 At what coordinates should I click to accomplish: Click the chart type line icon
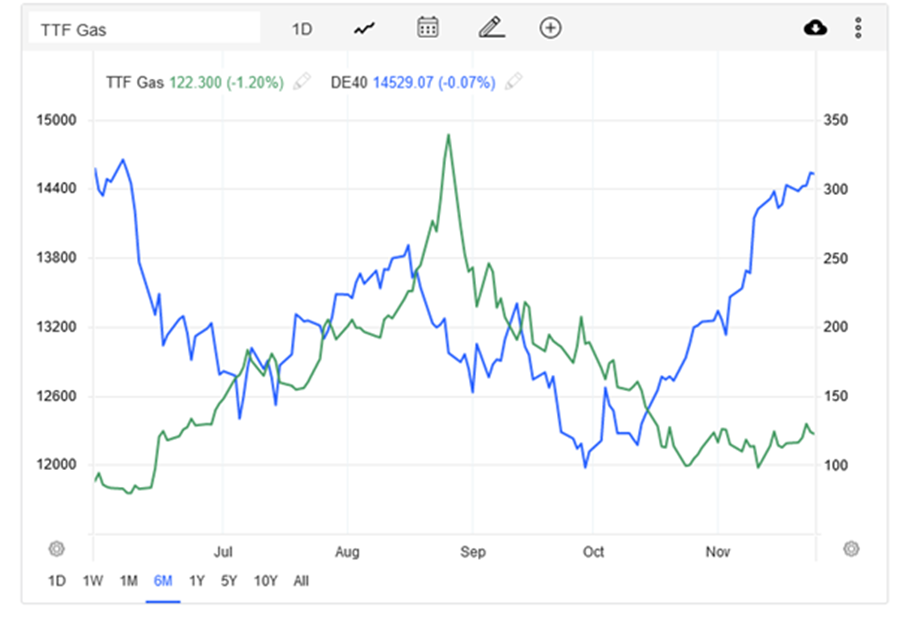[364, 28]
